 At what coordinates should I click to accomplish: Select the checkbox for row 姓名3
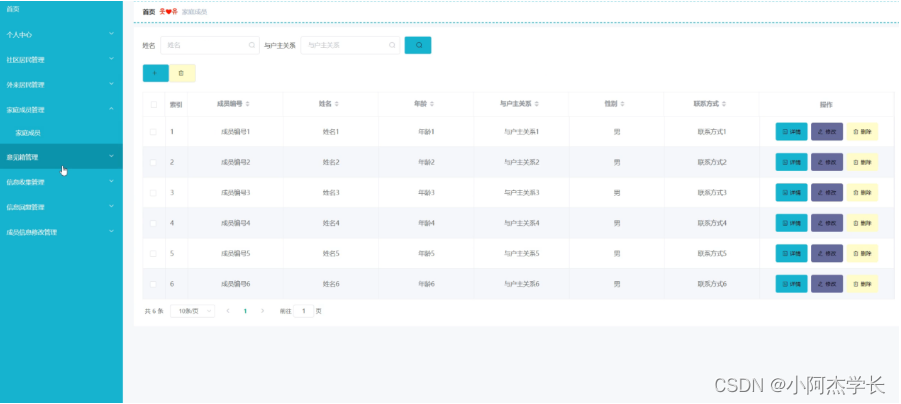(x=153, y=193)
